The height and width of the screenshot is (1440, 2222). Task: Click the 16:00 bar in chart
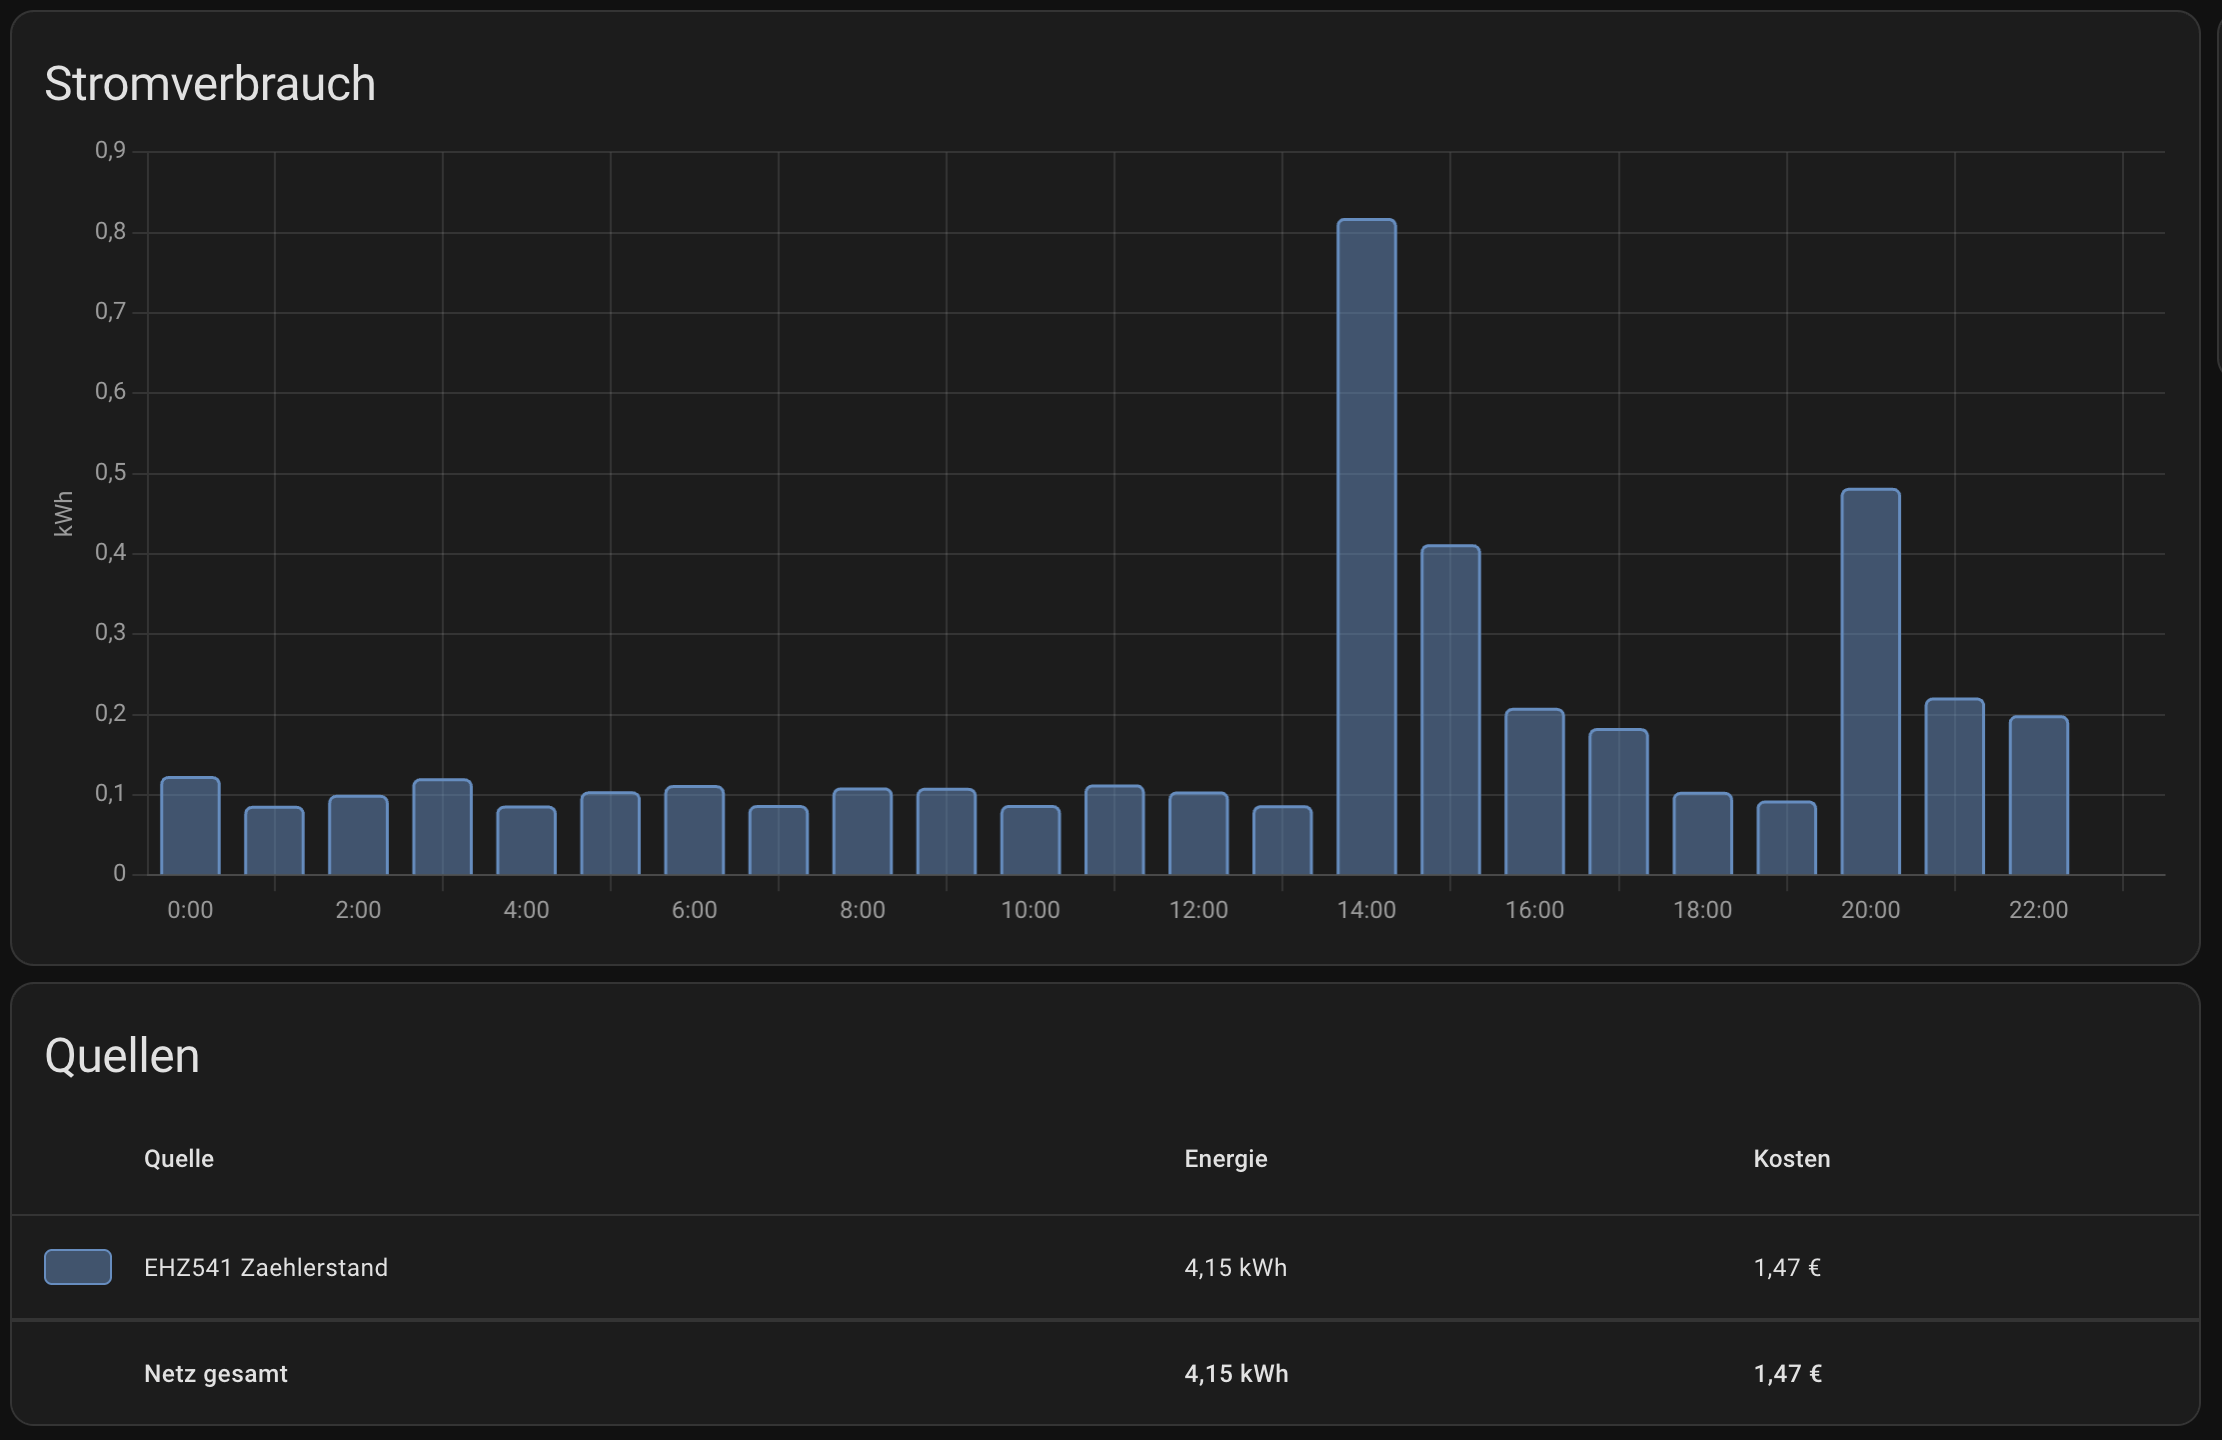click(1534, 792)
